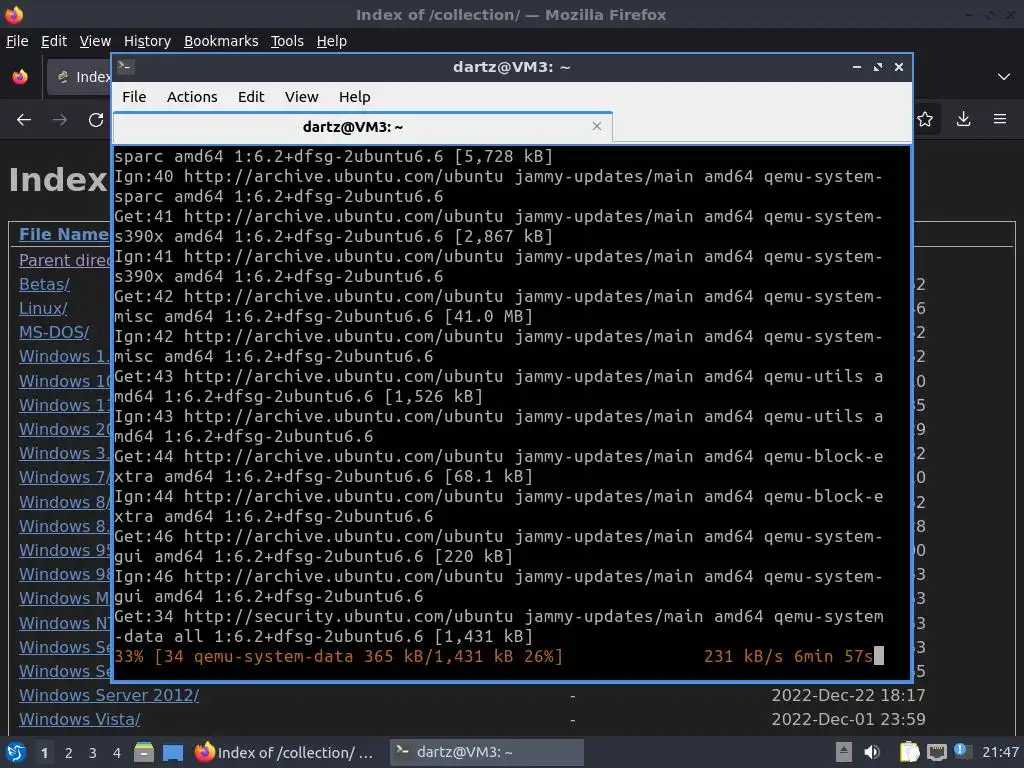Image resolution: width=1024 pixels, height=768 pixels.
Task: Switch to workspace 2 in taskbar
Action: click(69, 753)
